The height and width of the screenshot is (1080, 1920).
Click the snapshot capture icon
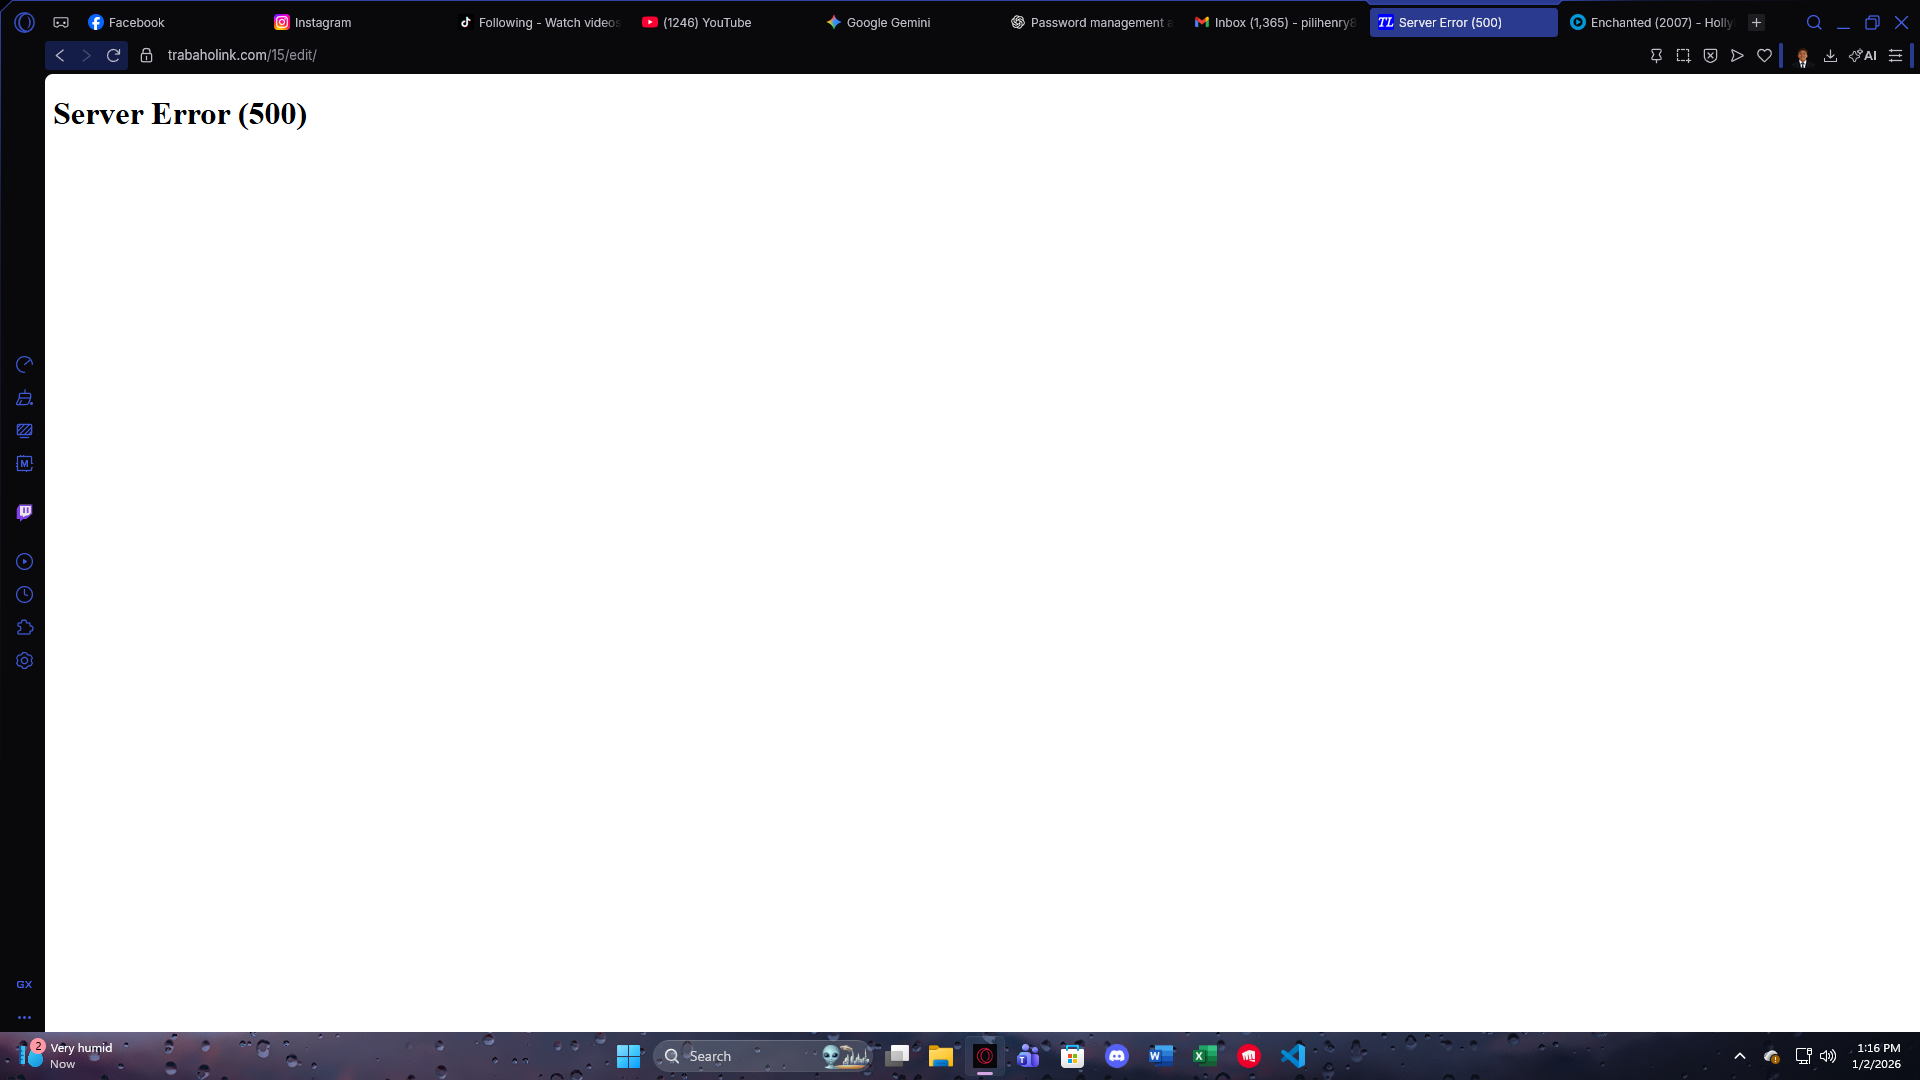pyautogui.click(x=1683, y=56)
